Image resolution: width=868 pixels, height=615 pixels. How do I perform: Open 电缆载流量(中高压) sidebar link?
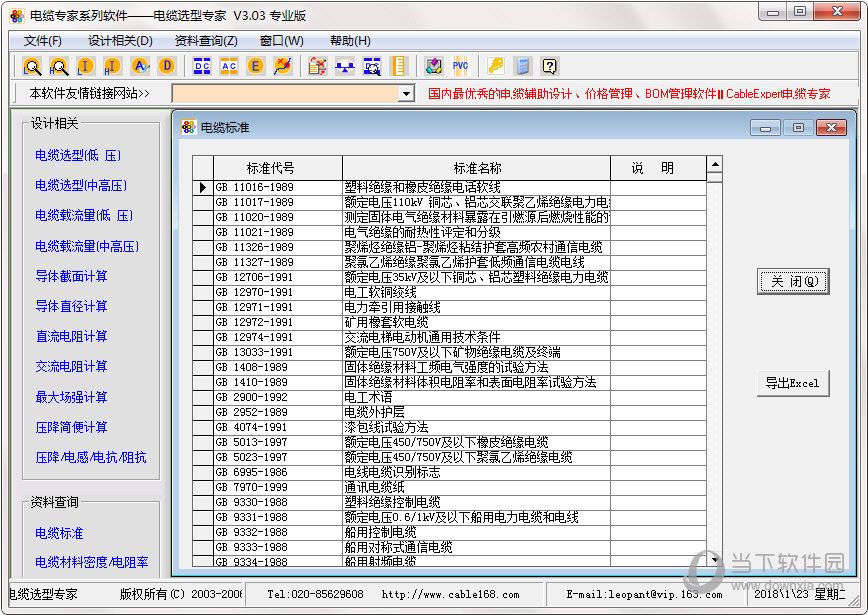click(x=87, y=246)
